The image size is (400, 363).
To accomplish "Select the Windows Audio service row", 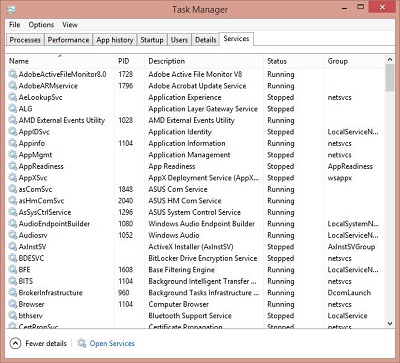I will click(195, 235).
